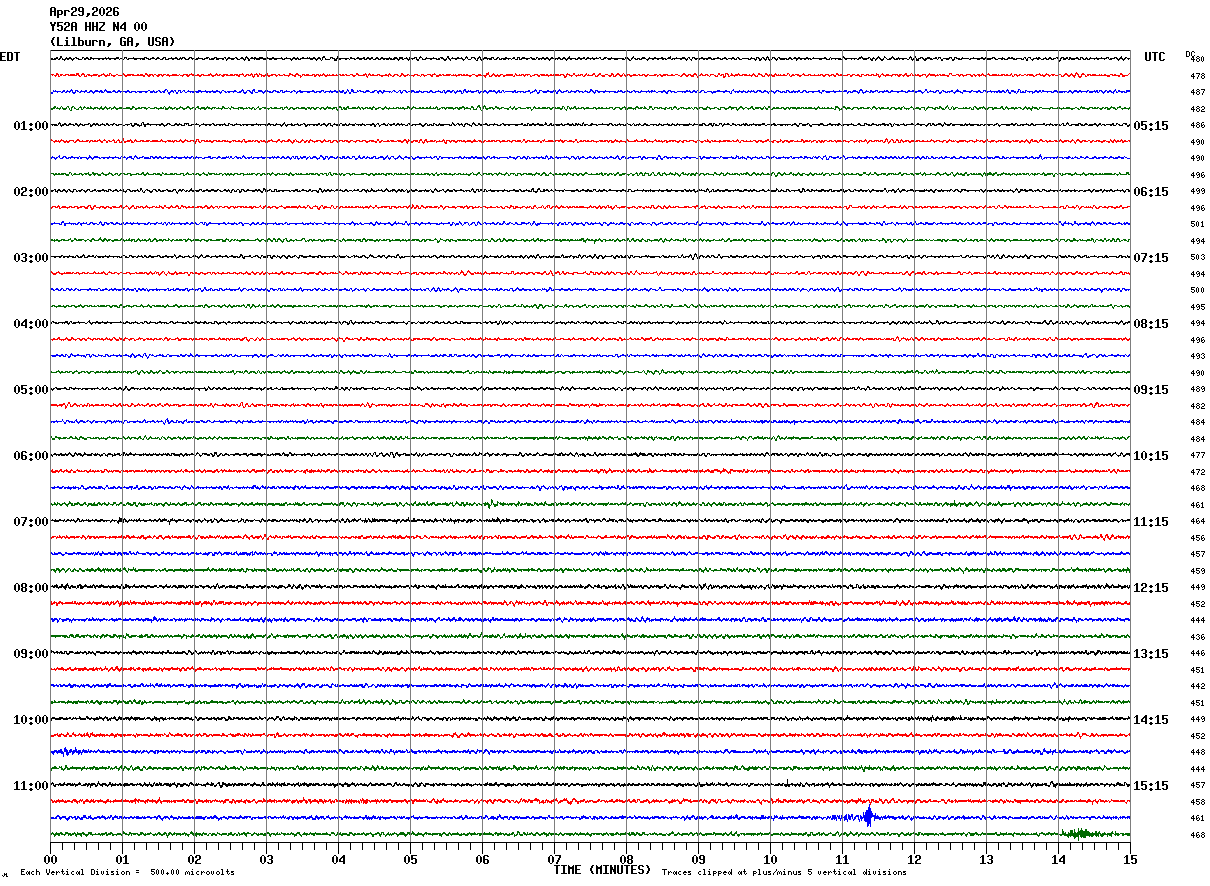Click the 05:15 UTC row label
Image resolution: width=1210 pixels, height=886 pixels.
tap(1150, 126)
